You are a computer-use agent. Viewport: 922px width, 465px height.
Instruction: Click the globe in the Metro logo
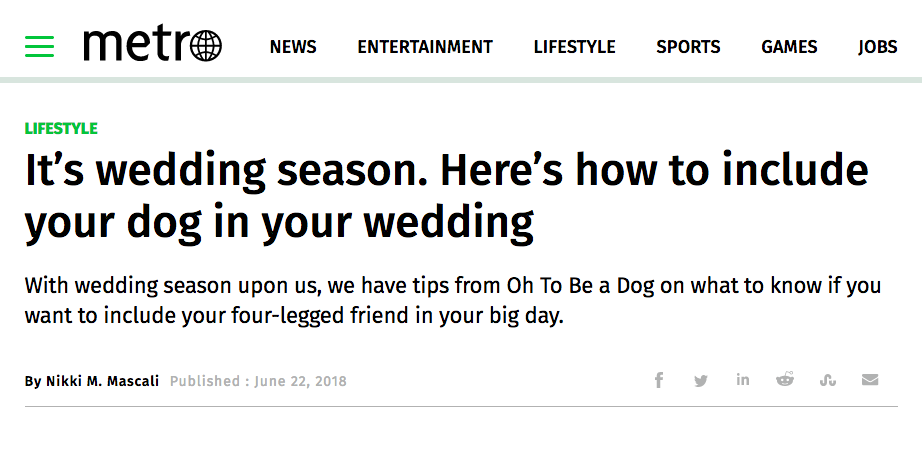pyautogui.click(x=206, y=46)
